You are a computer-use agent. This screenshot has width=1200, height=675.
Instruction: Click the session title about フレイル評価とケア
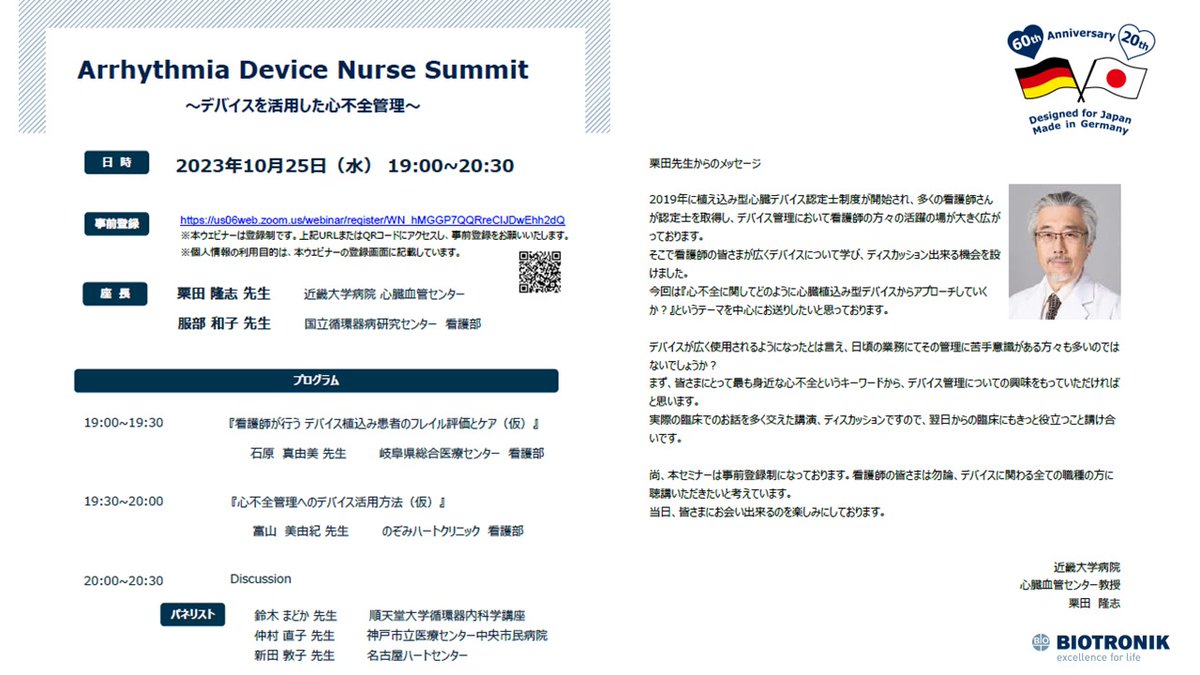pyautogui.click(x=385, y=423)
